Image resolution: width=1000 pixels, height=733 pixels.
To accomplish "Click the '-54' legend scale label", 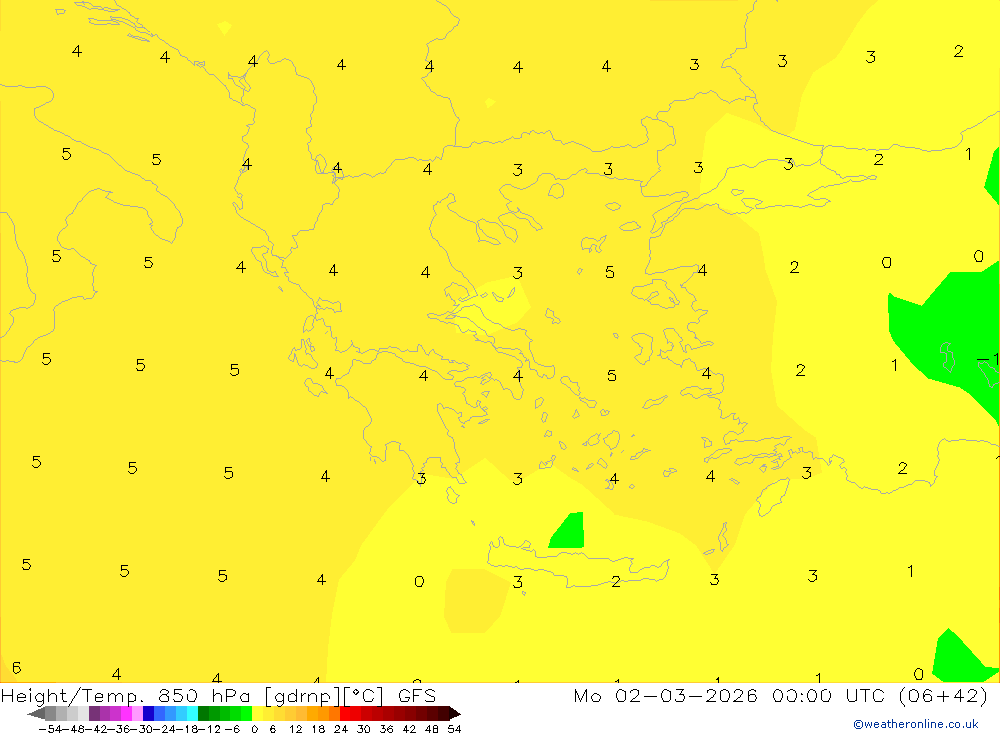I will point(50,729).
